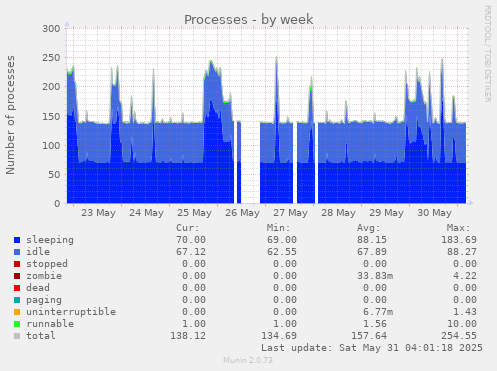The width and height of the screenshot is (497, 371).
Task: Click the 'Last update' timestamp text
Action: click(372, 348)
